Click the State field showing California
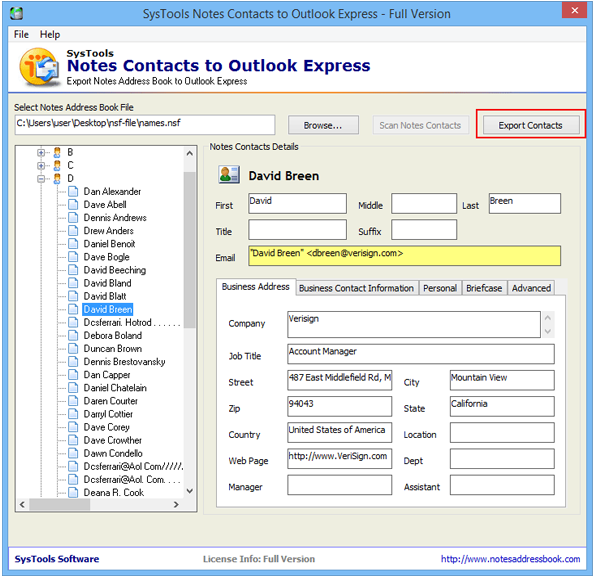The image size is (600, 580). [502, 406]
